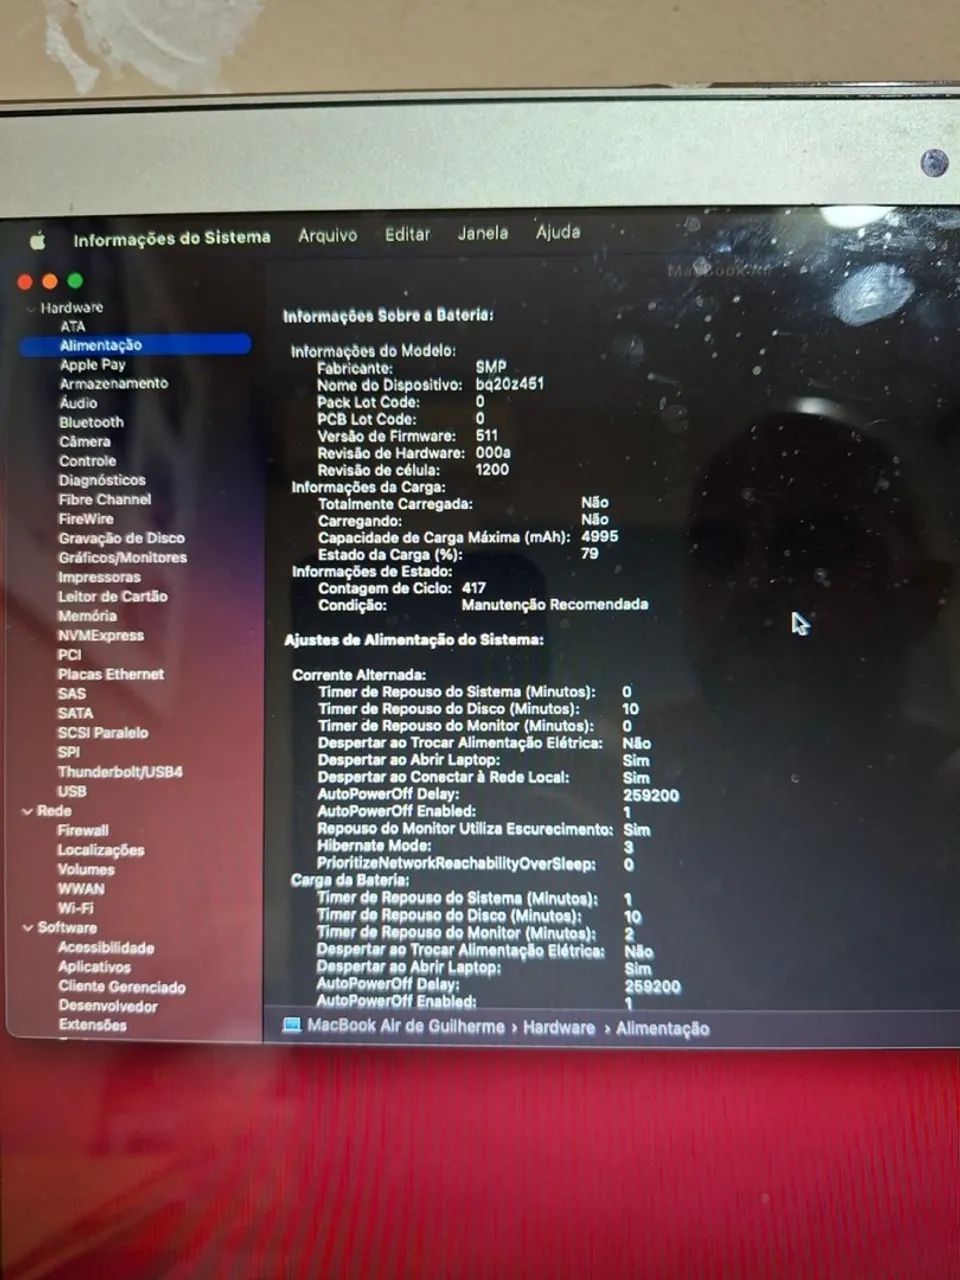Select Memória in the sidebar
960x1280 pixels.
pyautogui.click(x=87, y=616)
